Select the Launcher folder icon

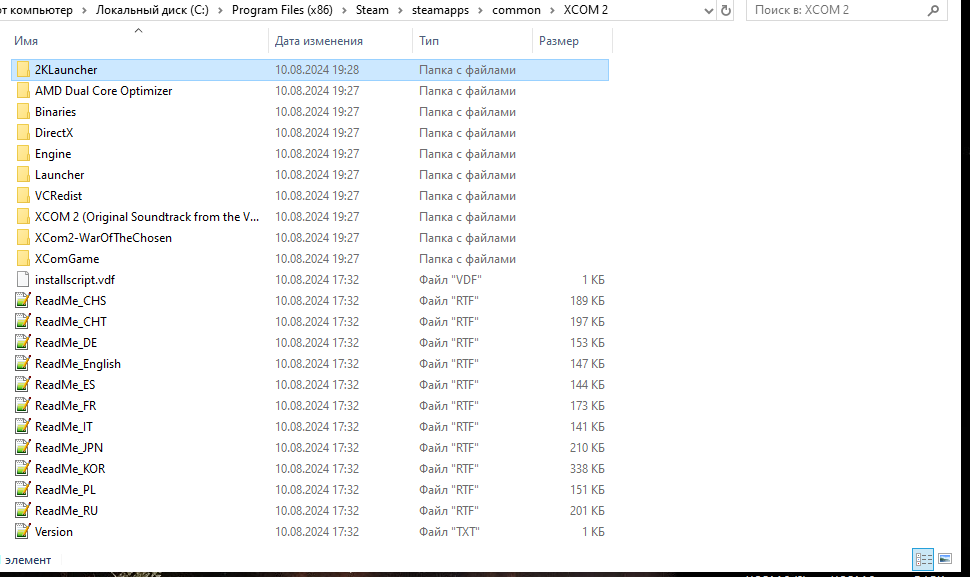[x=23, y=175]
